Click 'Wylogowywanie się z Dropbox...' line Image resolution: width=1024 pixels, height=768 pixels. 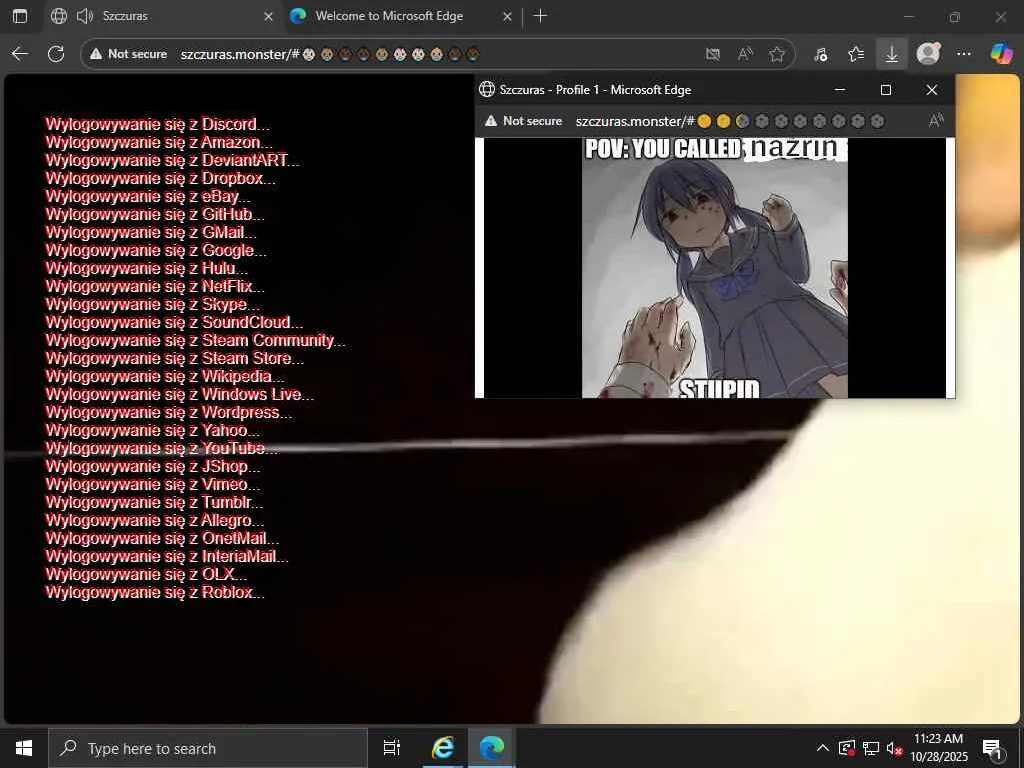[x=161, y=178]
